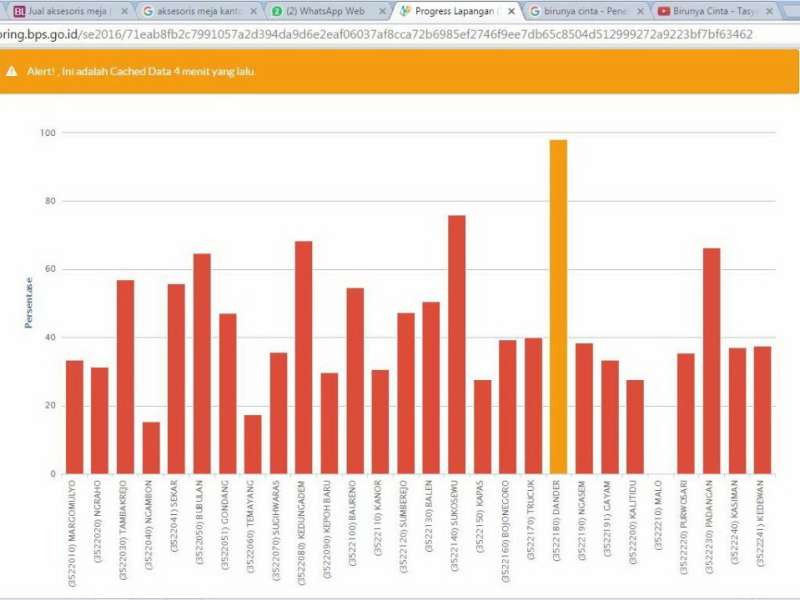Click the short NGAMBON bar
This screenshot has height=600, width=800.
point(151,448)
